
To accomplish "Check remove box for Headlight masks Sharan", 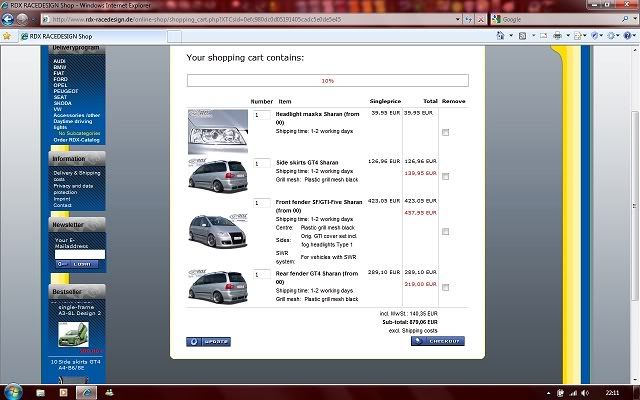I will 445,132.
